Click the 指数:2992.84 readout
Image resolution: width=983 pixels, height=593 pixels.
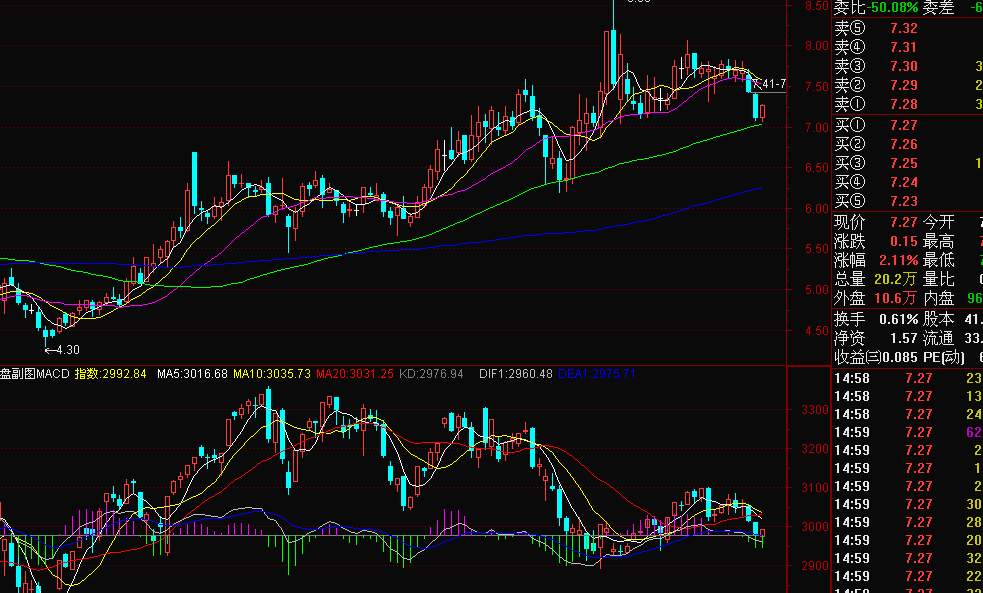coord(111,374)
